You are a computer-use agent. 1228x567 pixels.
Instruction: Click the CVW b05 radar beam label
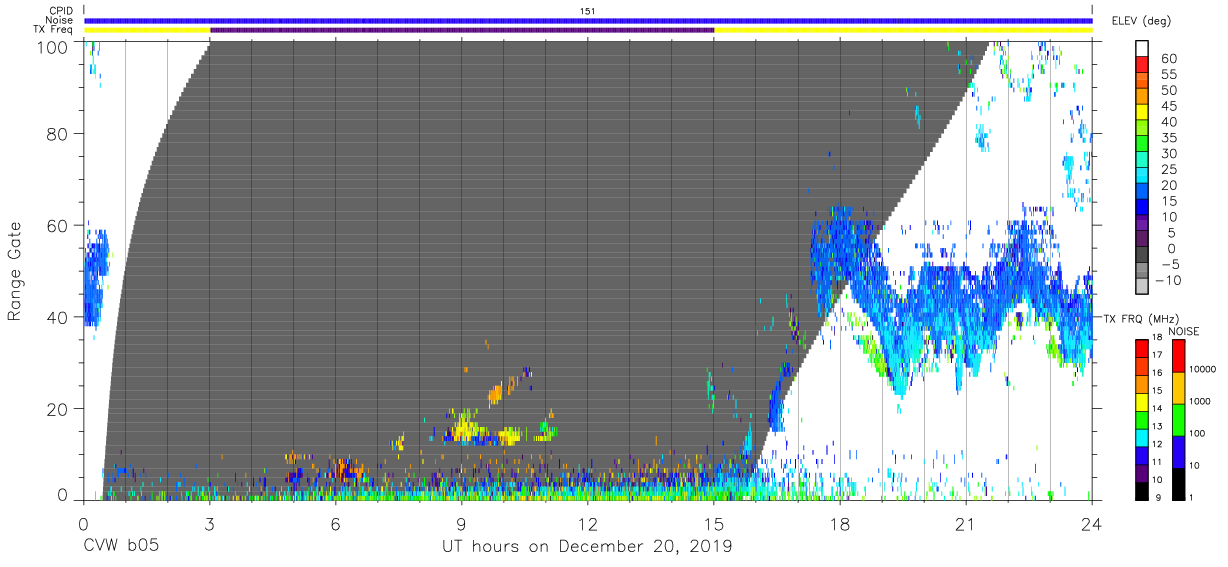click(x=120, y=547)
